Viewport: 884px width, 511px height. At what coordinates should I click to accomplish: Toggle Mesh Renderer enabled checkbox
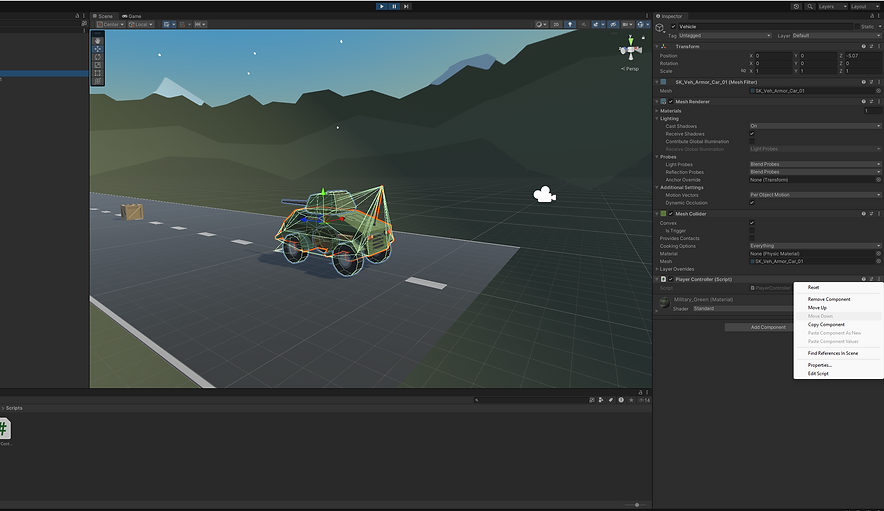point(671,102)
